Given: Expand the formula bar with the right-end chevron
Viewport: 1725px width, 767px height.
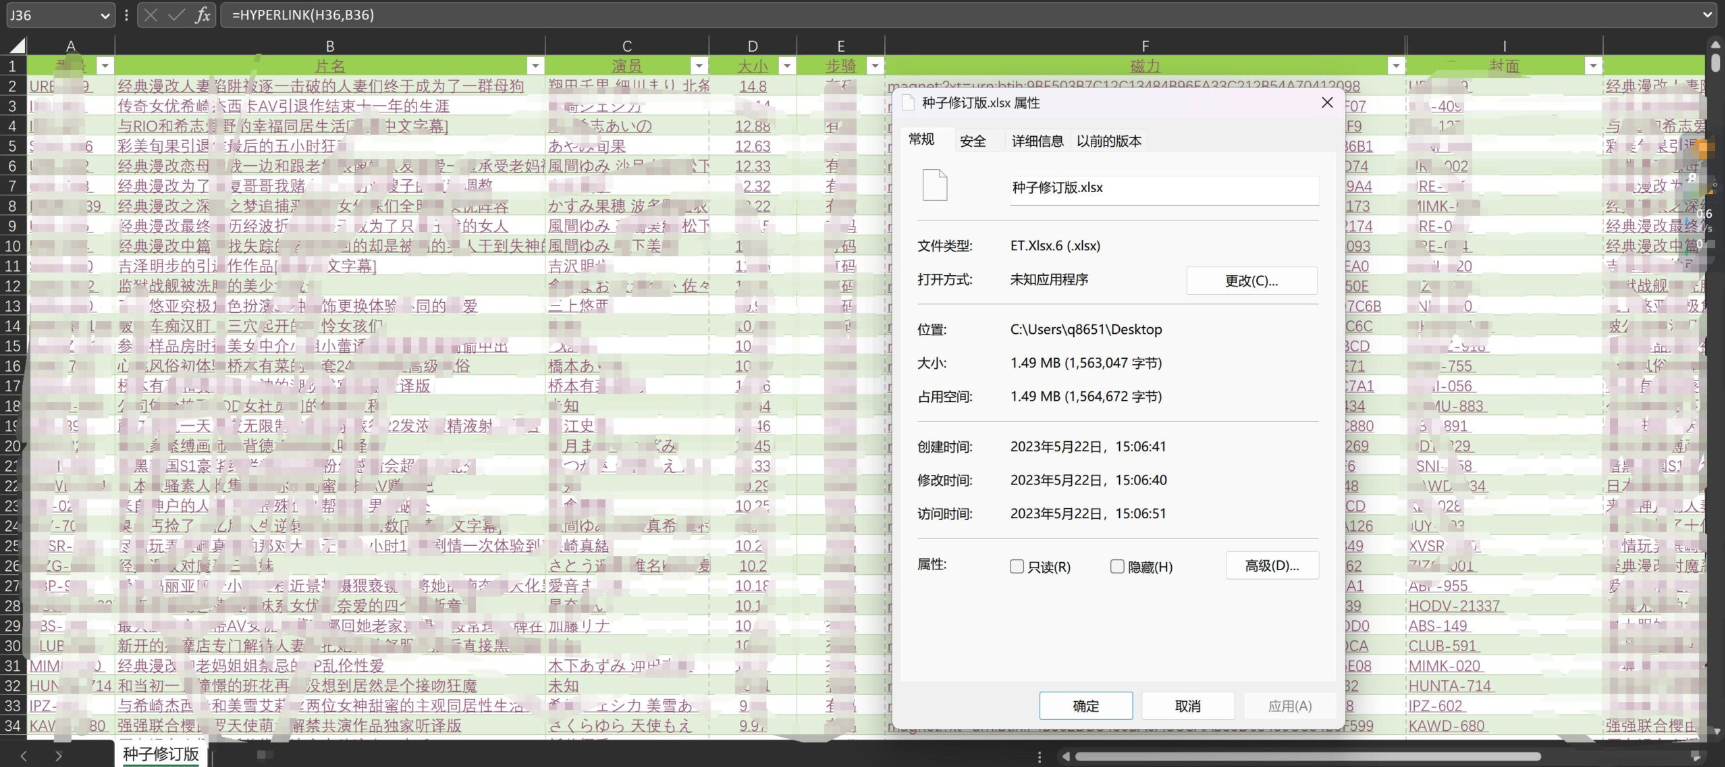Looking at the screenshot, I should 1707,15.
